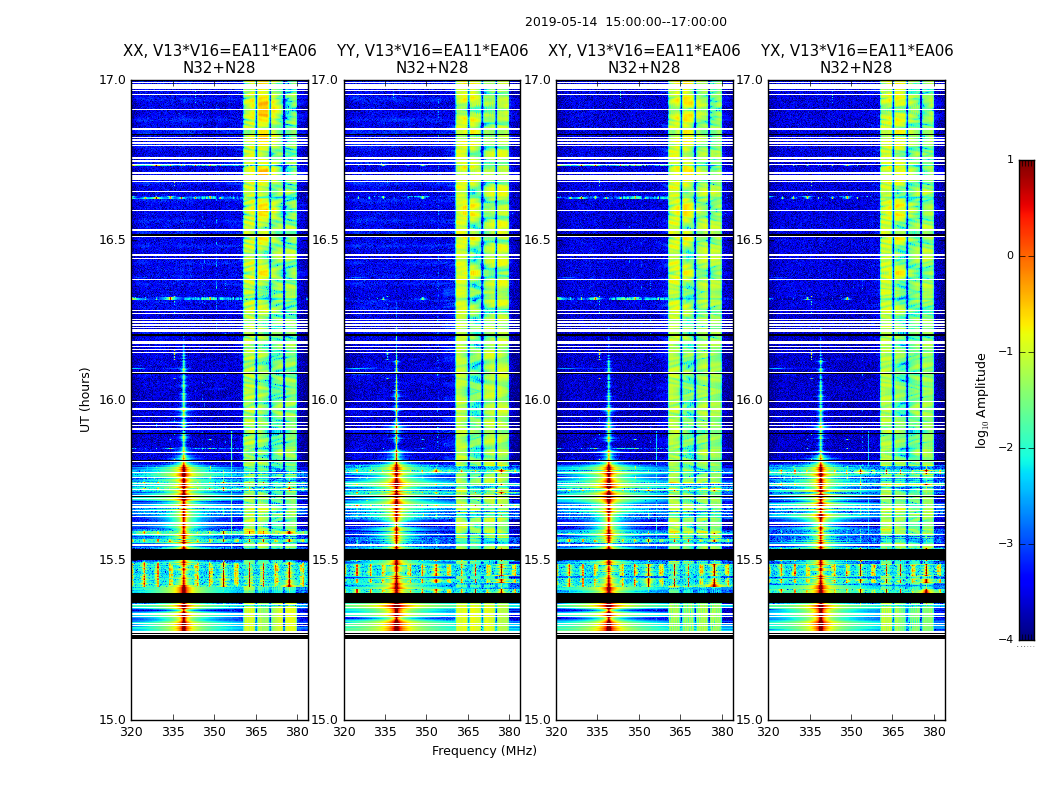The height and width of the screenshot is (800, 1050).
Task: Click the colorbar tick label −2
Action: coord(1007,448)
